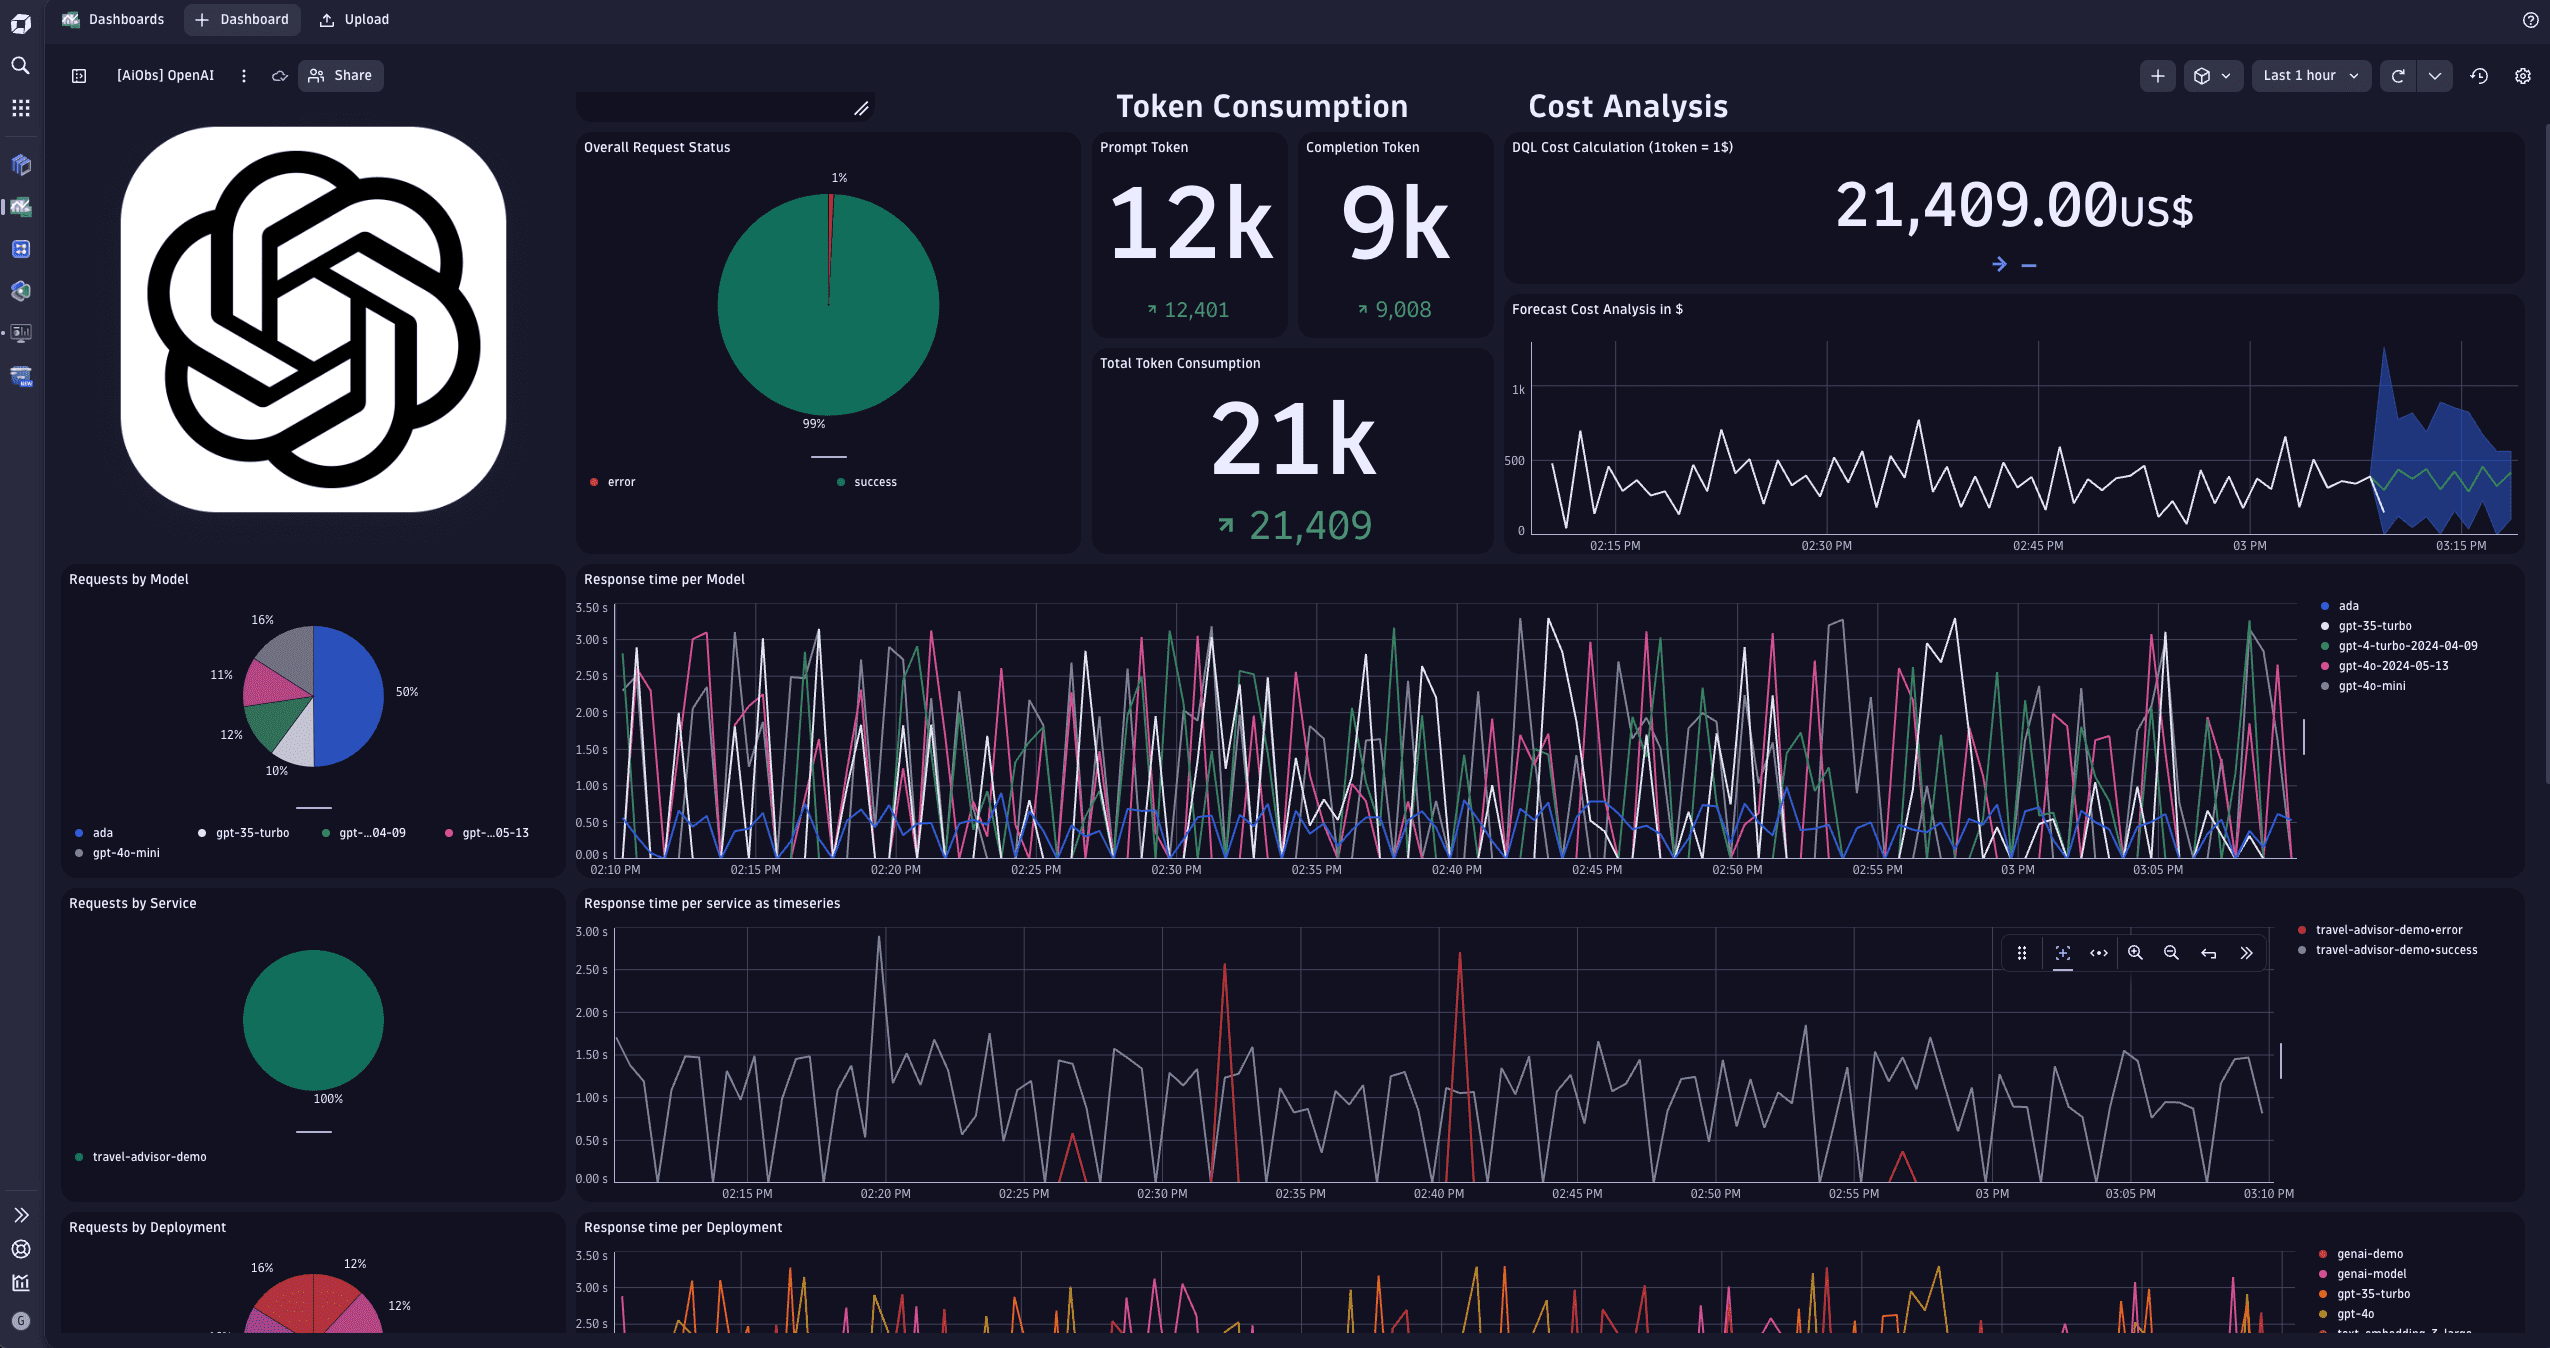Expand the left navigation with double chevron
2550x1348 pixels.
(20, 1215)
